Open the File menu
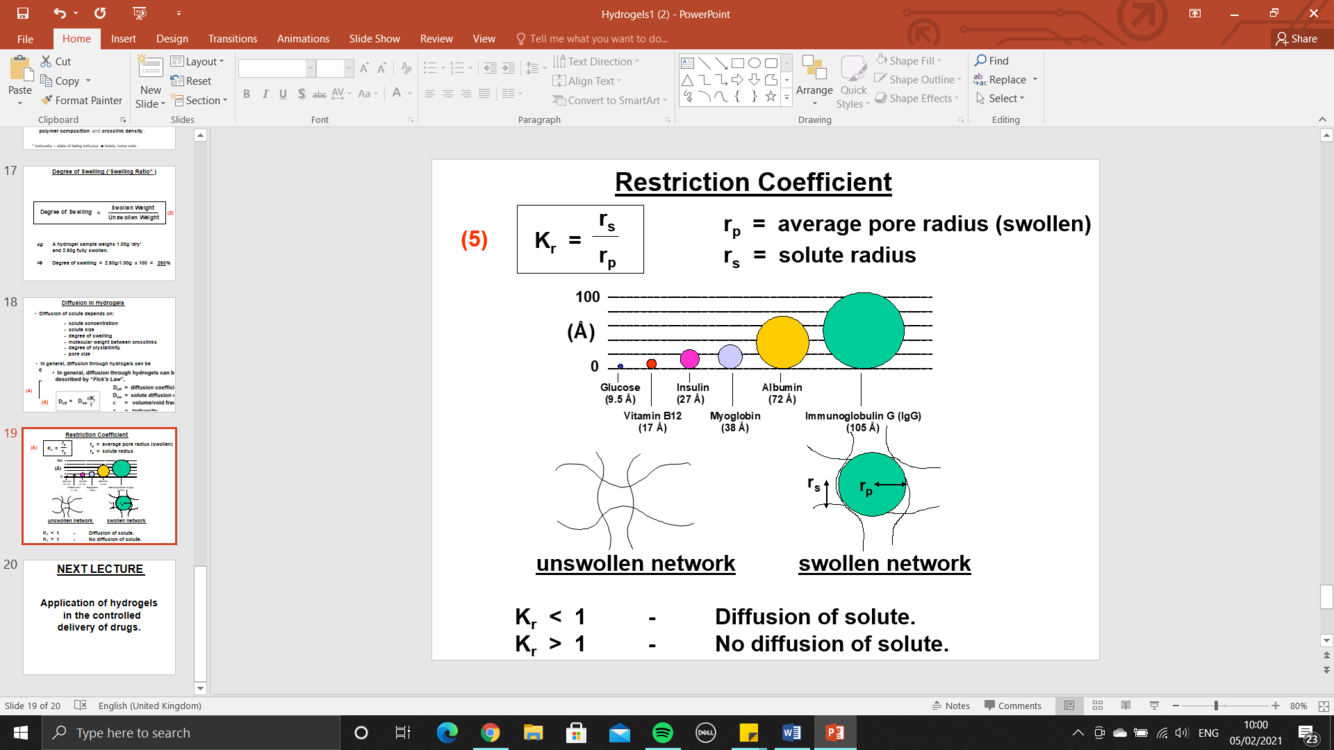This screenshot has height=750, width=1334. [x=25, y=38]
